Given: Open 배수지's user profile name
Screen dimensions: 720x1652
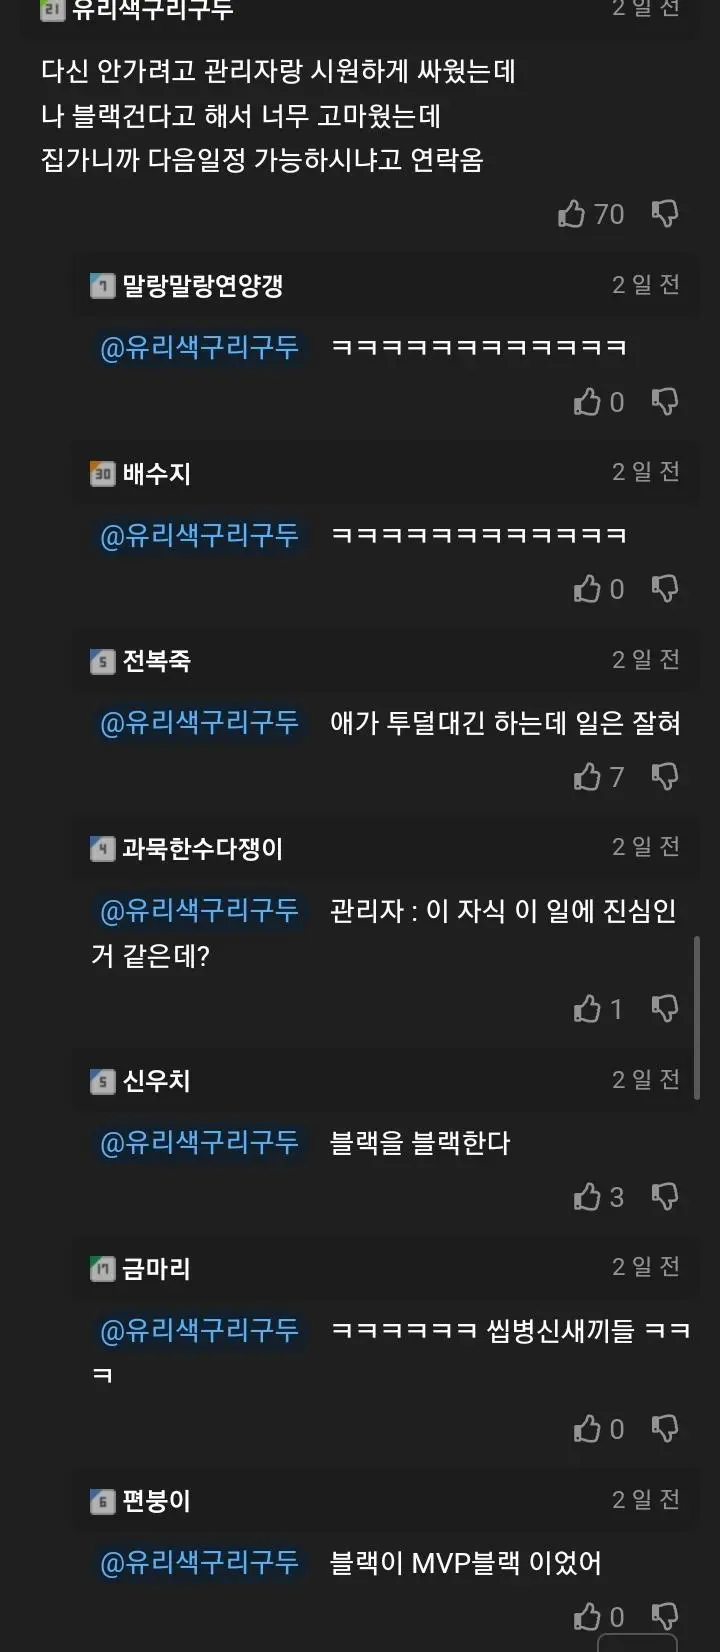Looking at the screenshot, I should (156, 473).
